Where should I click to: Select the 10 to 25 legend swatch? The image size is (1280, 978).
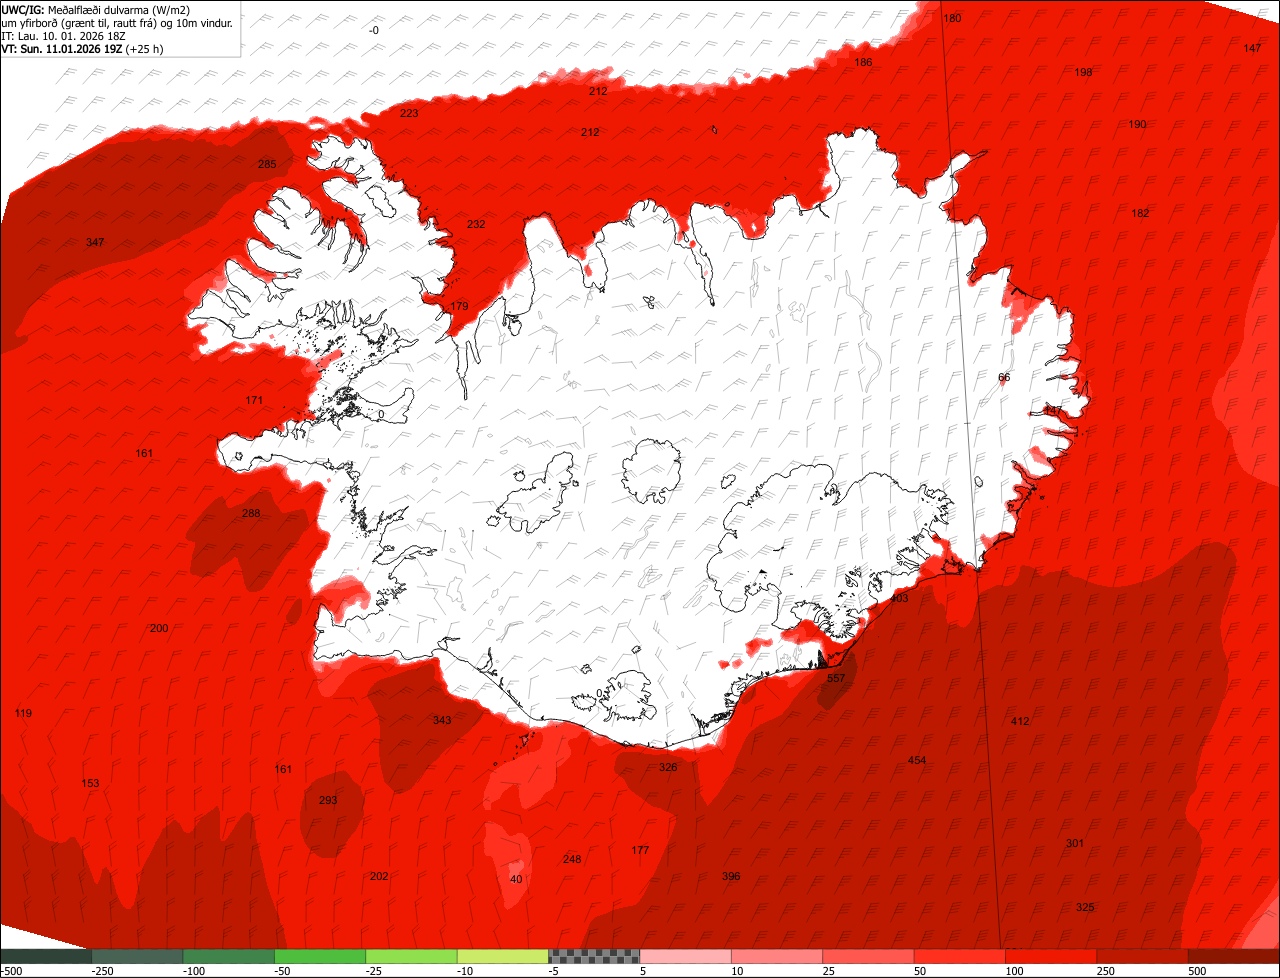(x=777, y=956)
